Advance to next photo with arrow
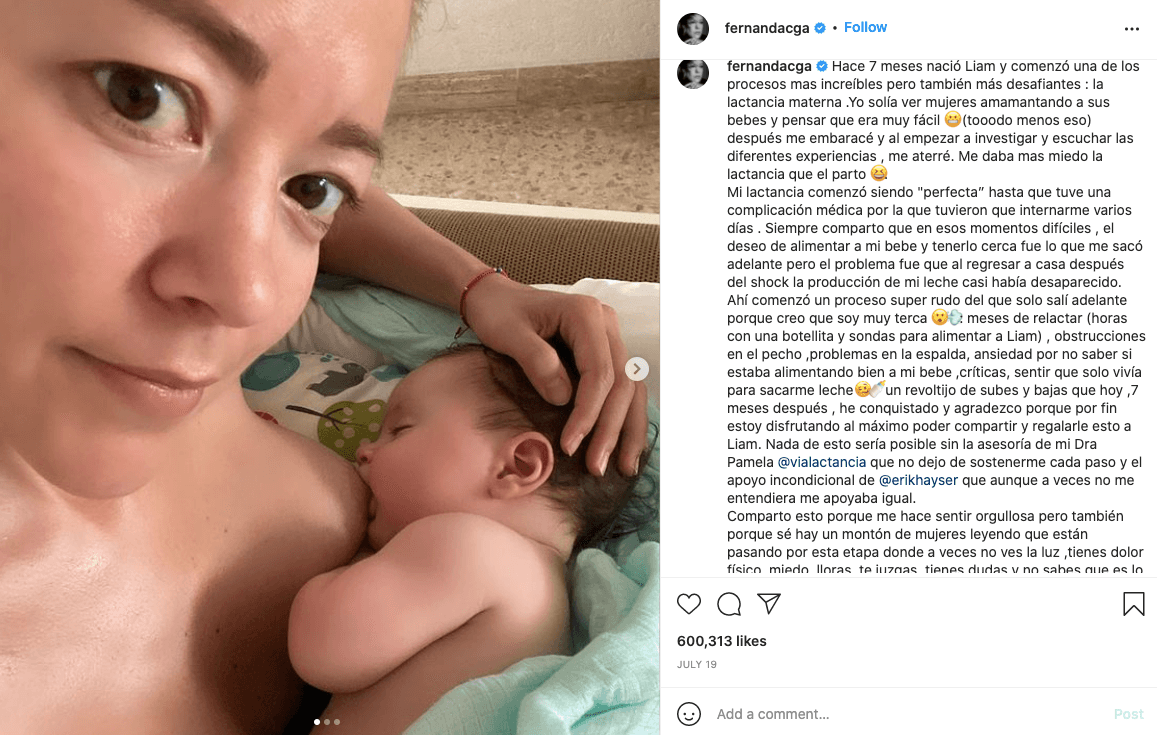The width and height of the screenshot is (1157, 735). coord(637,368)
